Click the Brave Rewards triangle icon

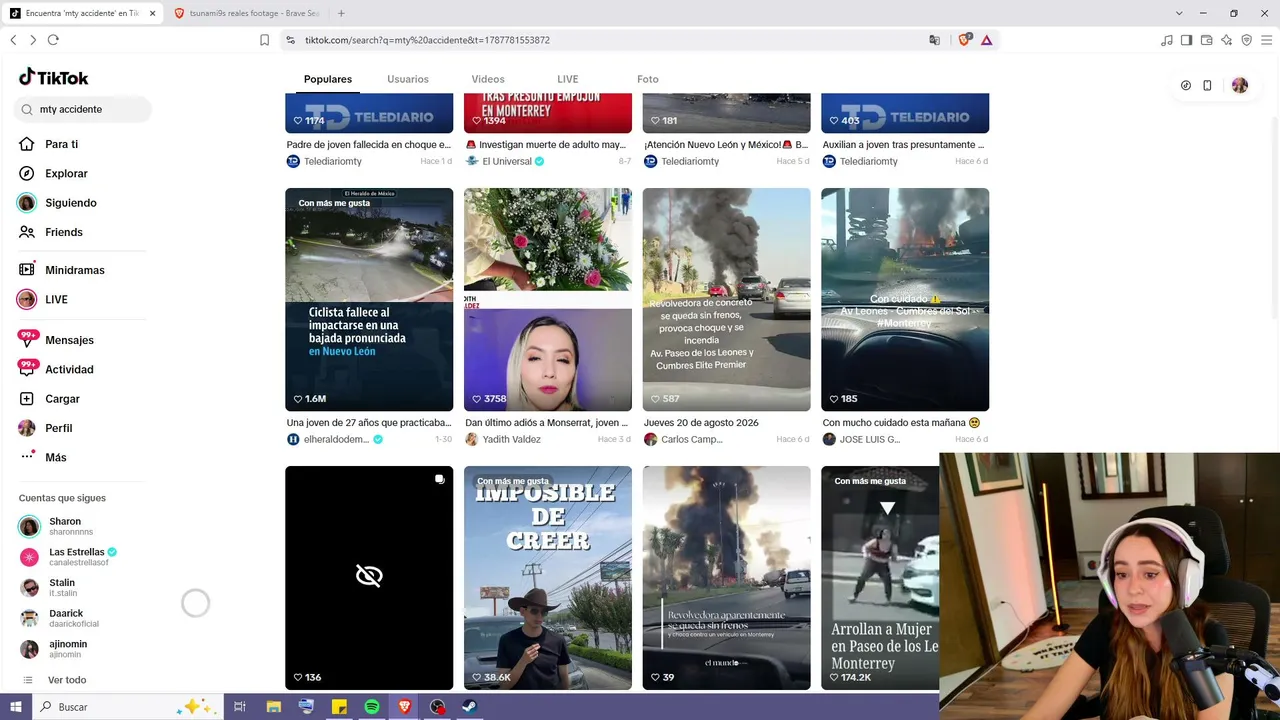[986, 40]
